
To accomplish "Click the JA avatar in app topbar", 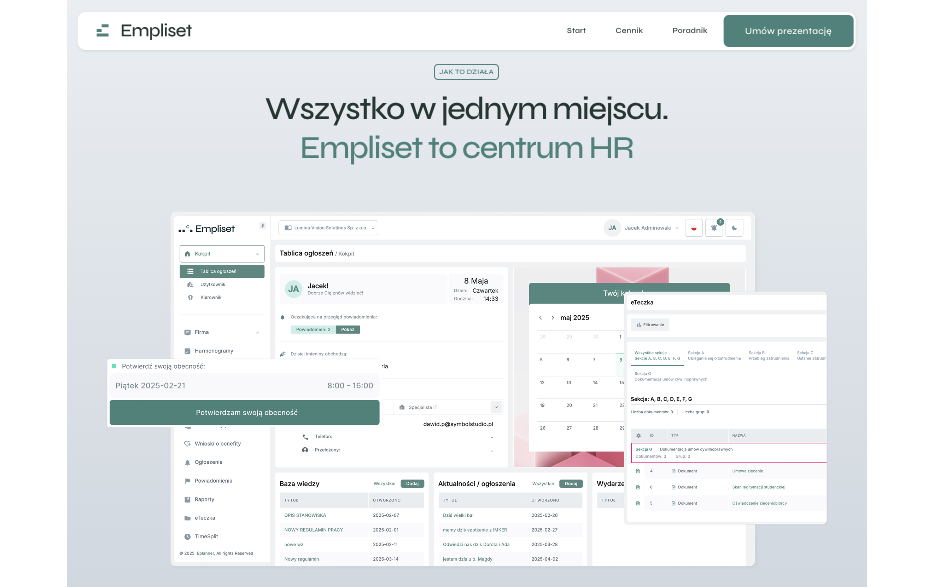I will pyautogui.click(x=612, y=228).
